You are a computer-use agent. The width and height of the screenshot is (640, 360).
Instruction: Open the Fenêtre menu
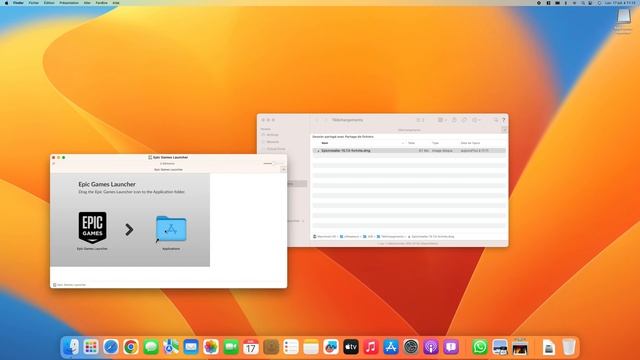101,3
